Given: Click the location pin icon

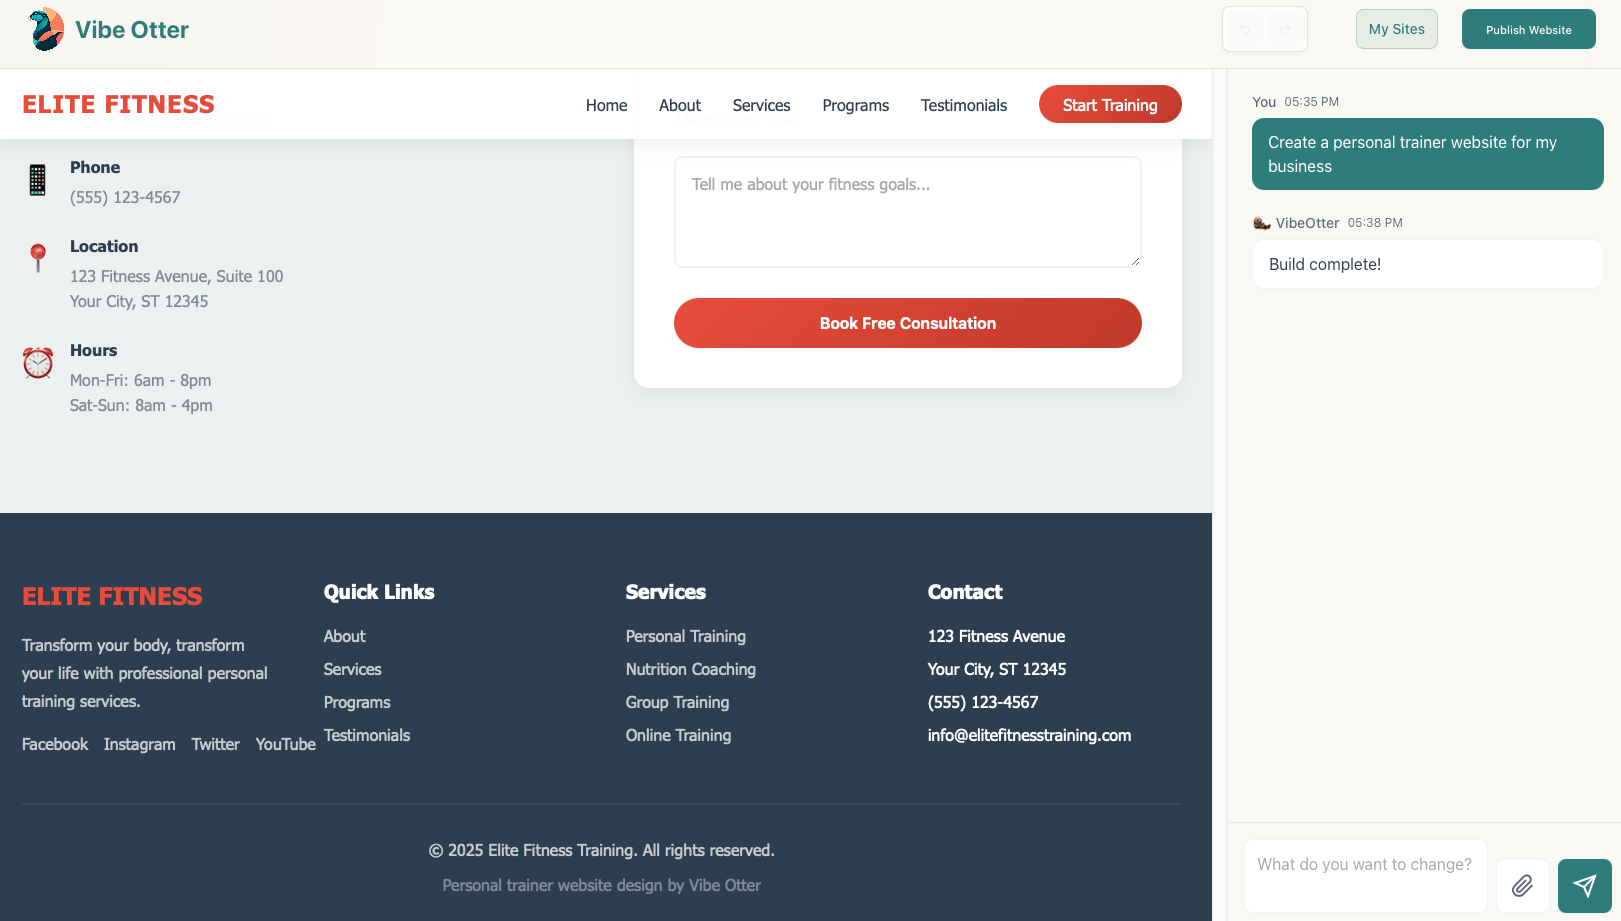Looking at the screenshot, I should click(37, 259).
